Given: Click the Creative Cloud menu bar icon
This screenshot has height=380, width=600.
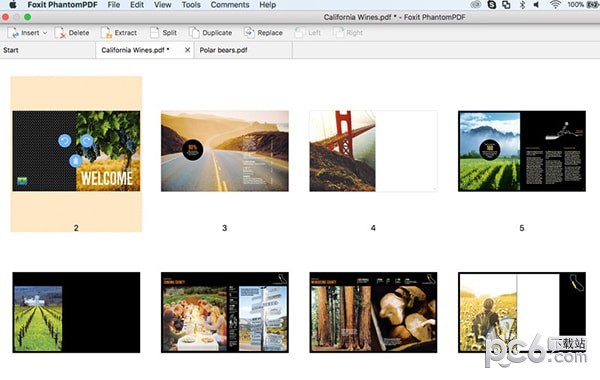Looking at the screenshot, I should (x=476, y=5).
